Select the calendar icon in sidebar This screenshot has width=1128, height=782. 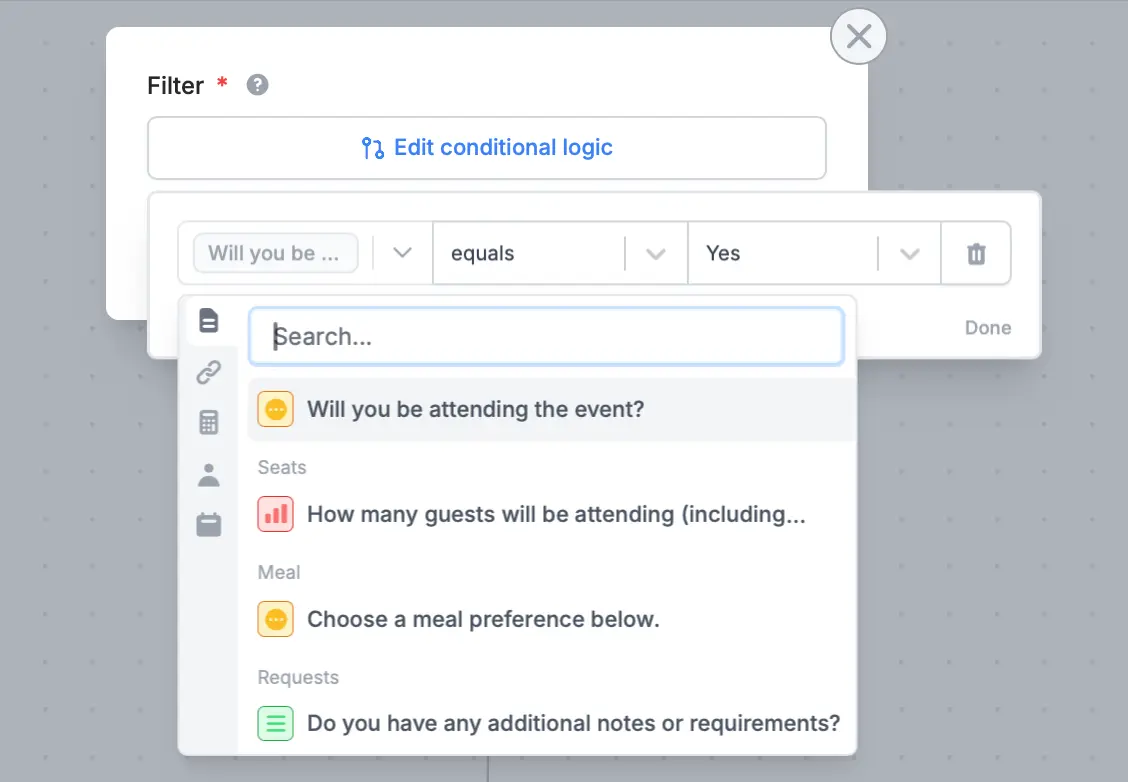pos(209,524)
